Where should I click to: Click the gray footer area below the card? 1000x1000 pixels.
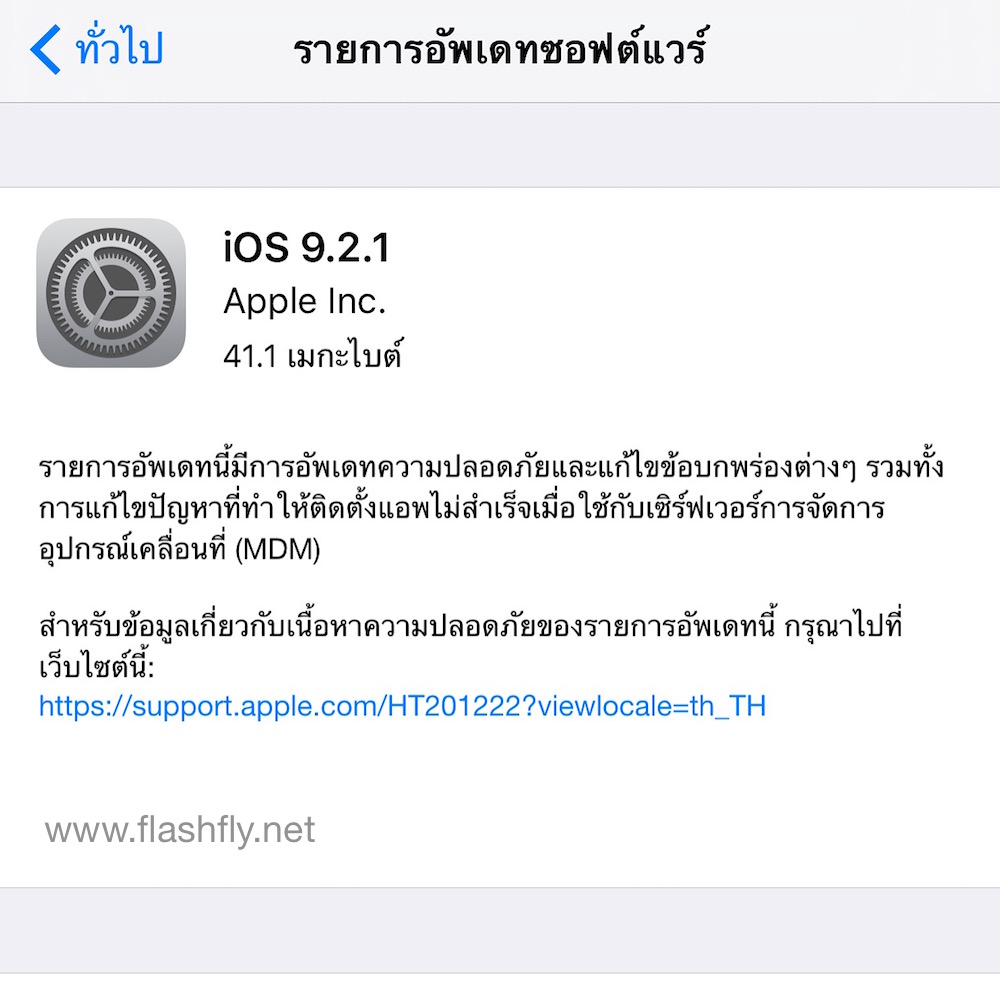click(x=500, y=930)
